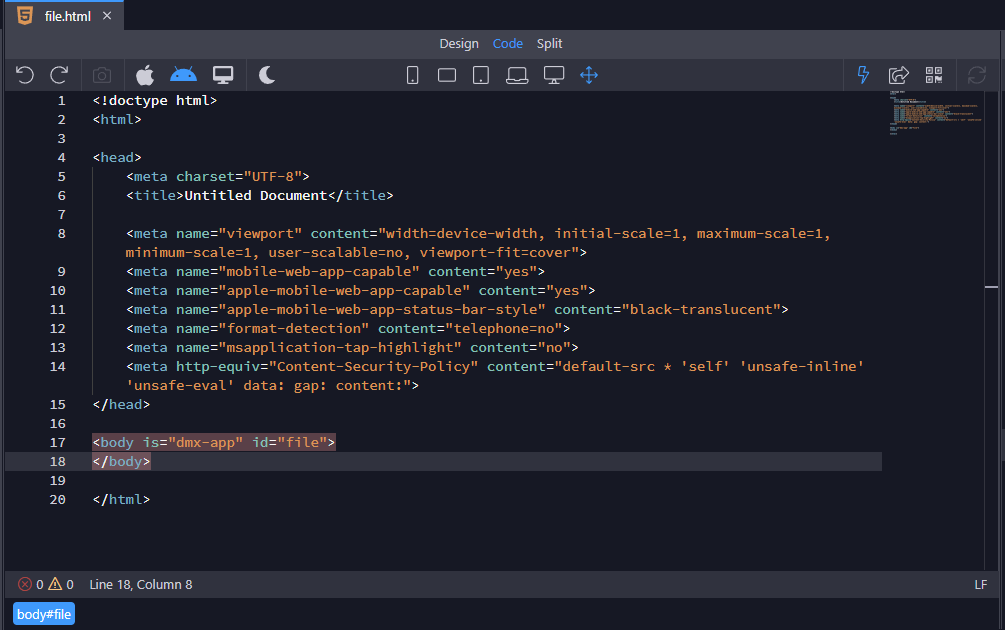Close the file.html tab
Screen dimensions: 1005x630
pos(107,16)
